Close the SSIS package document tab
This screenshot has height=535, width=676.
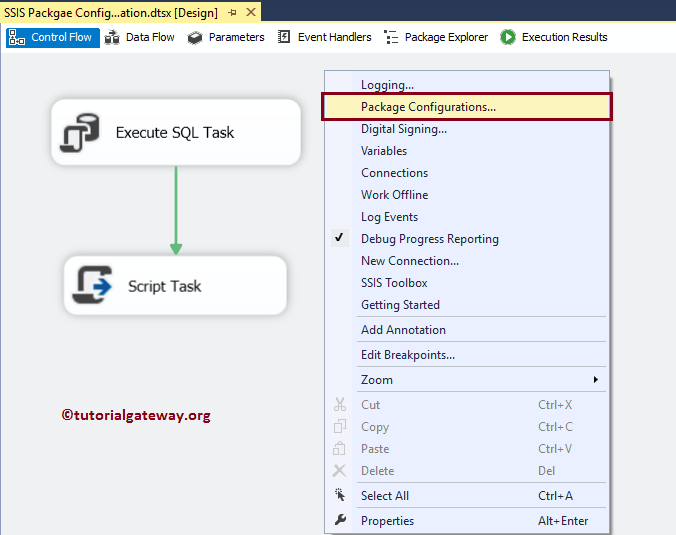pyautogui.click(x=251, y=13)
